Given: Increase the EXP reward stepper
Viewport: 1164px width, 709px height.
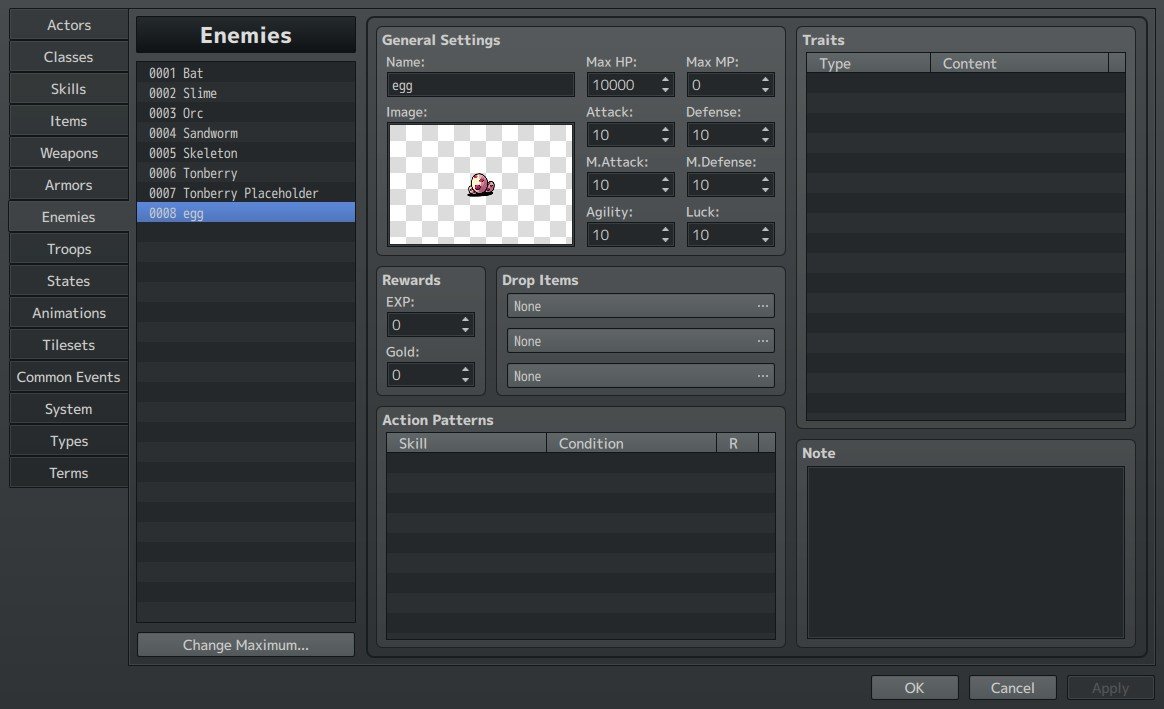Looking at the screenshot, I should [x=465, y=319].
